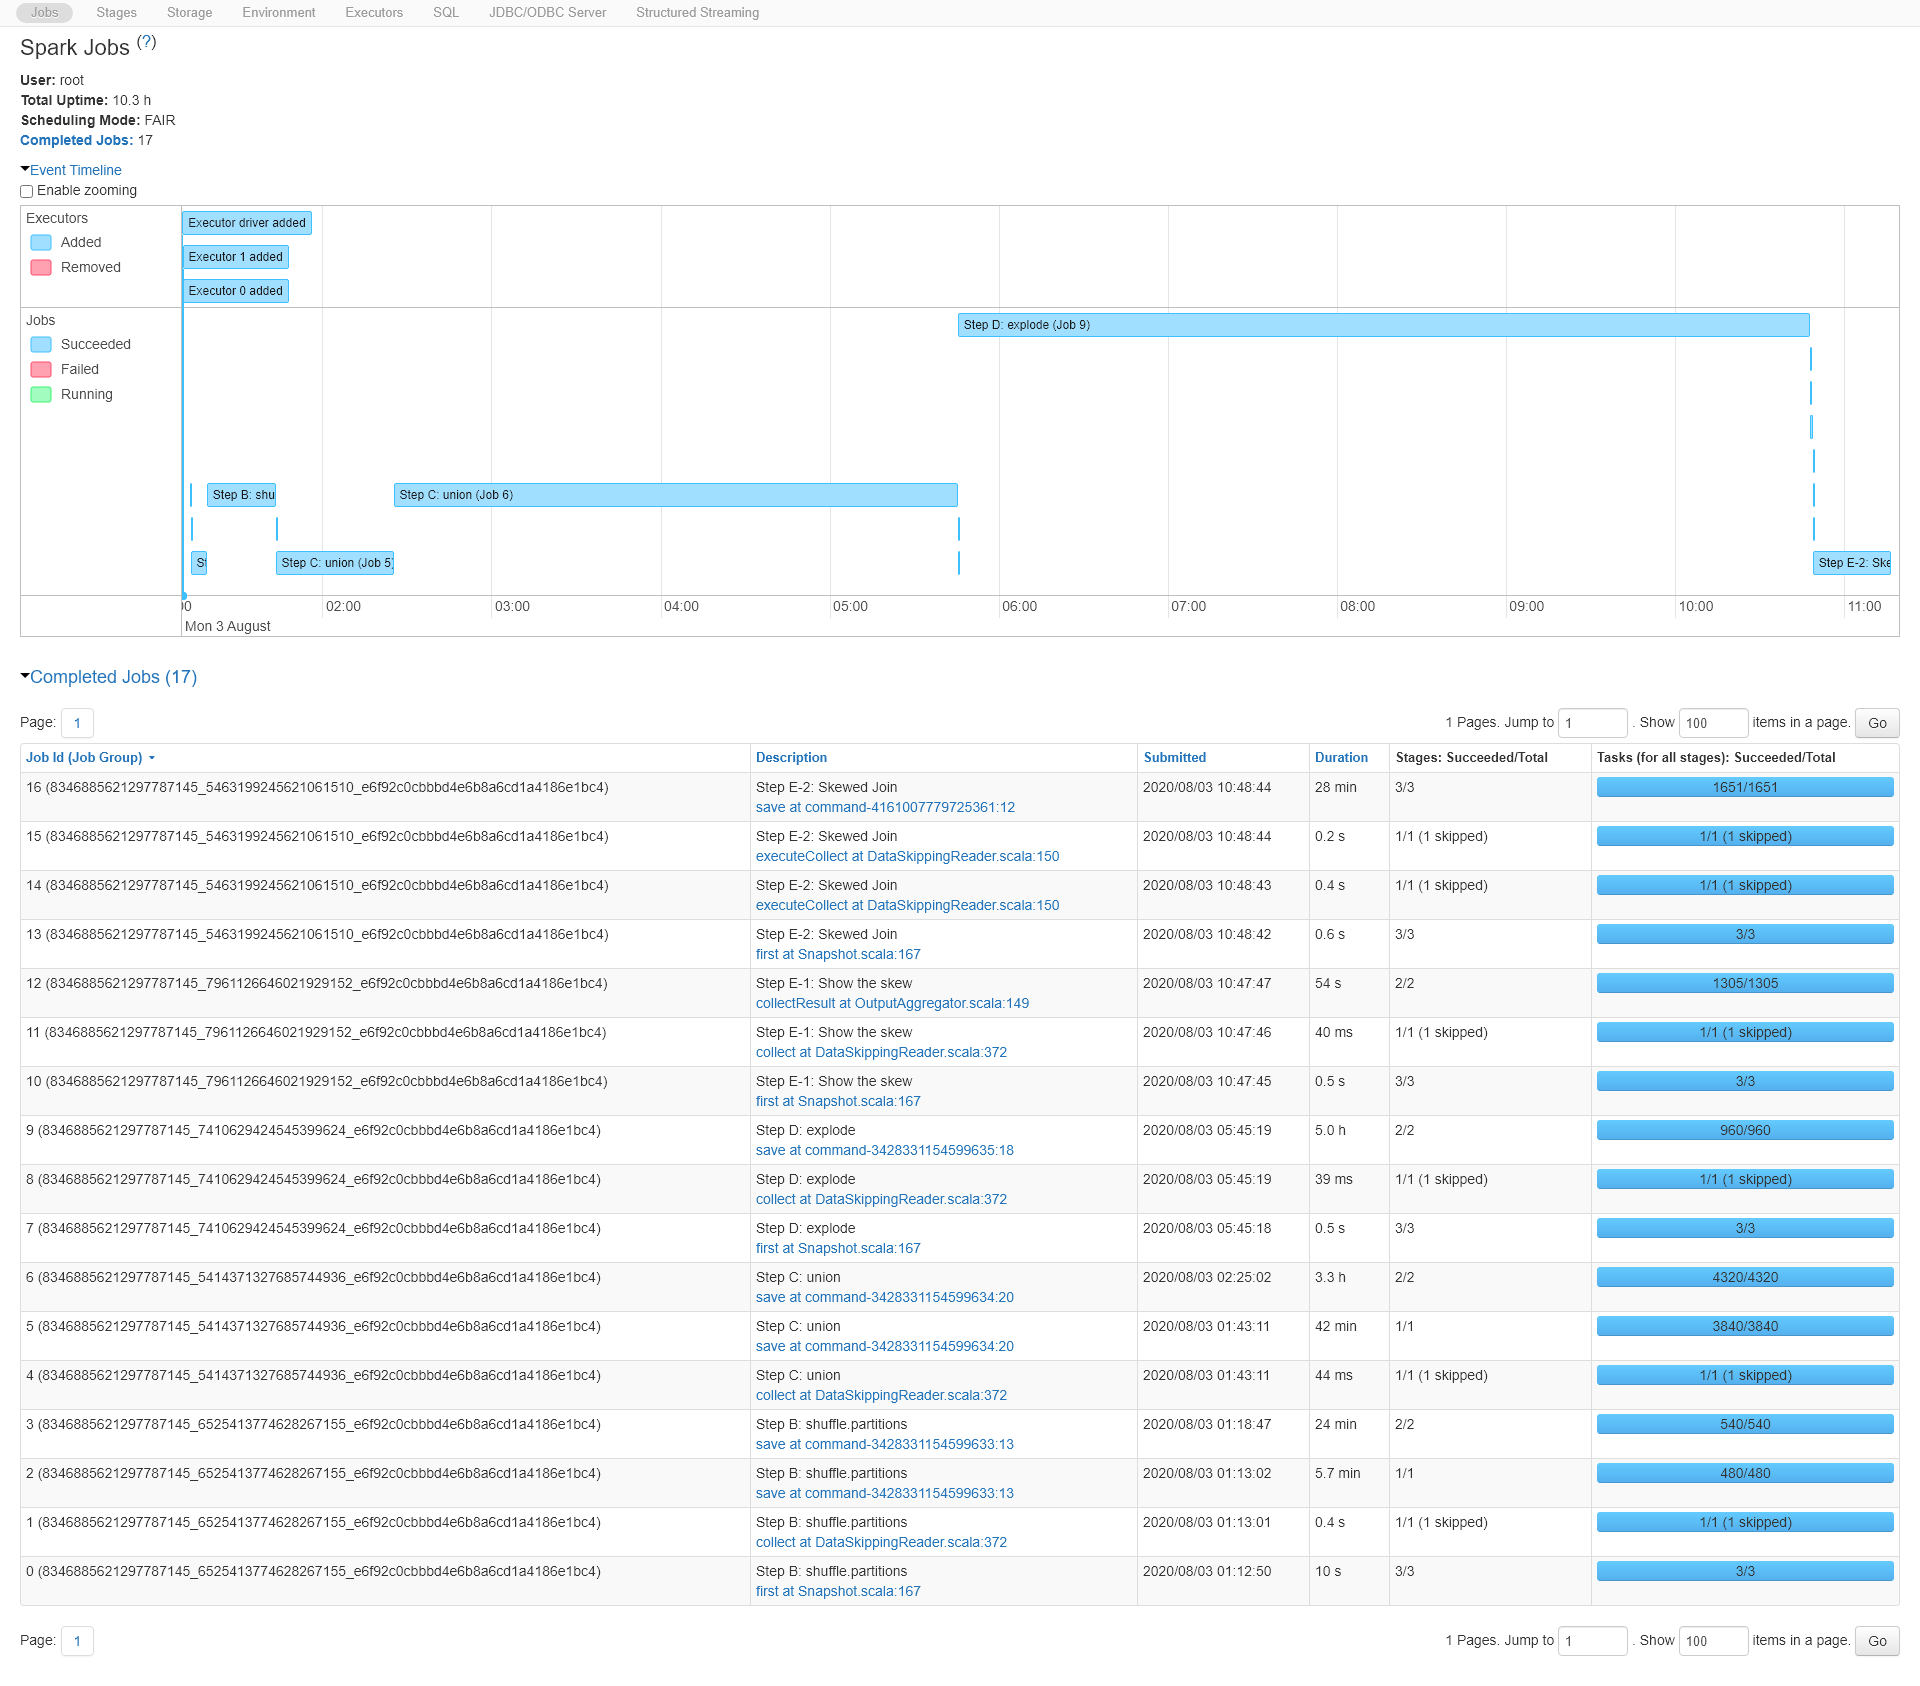Click Executor driver added event
The height and width of the screenshot is (1686, 1920).
[247, 223]
